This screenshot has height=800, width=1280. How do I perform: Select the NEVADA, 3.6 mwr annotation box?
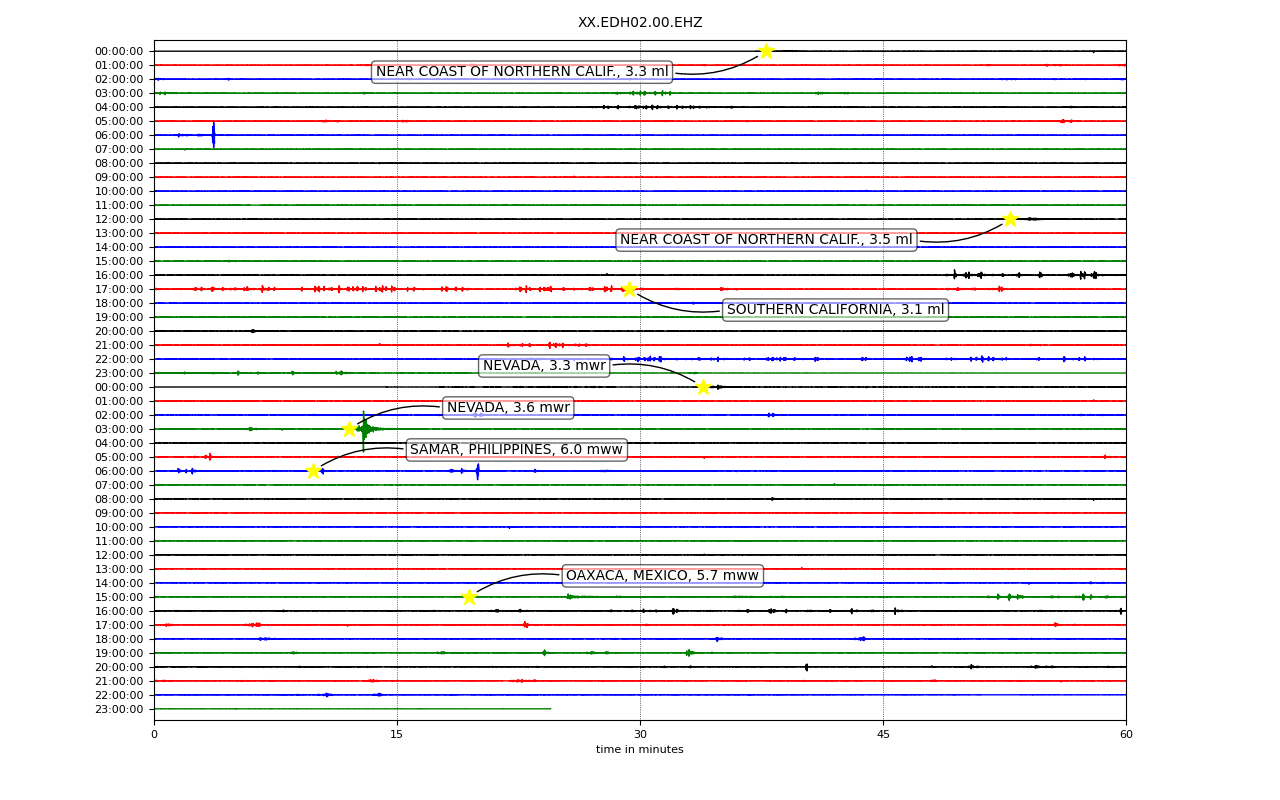[508, 407]
